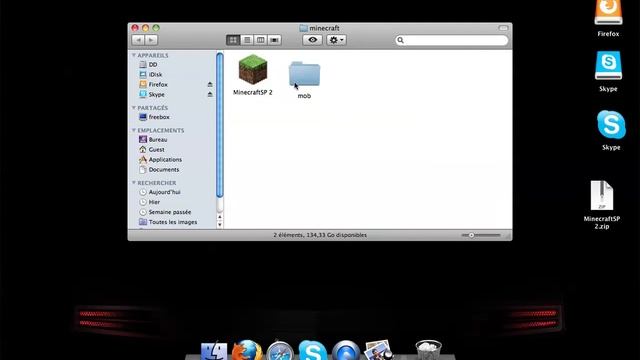Click the sidebar vertical scrollbar
This screenshot has height=360, width=640.
(220, 124)
